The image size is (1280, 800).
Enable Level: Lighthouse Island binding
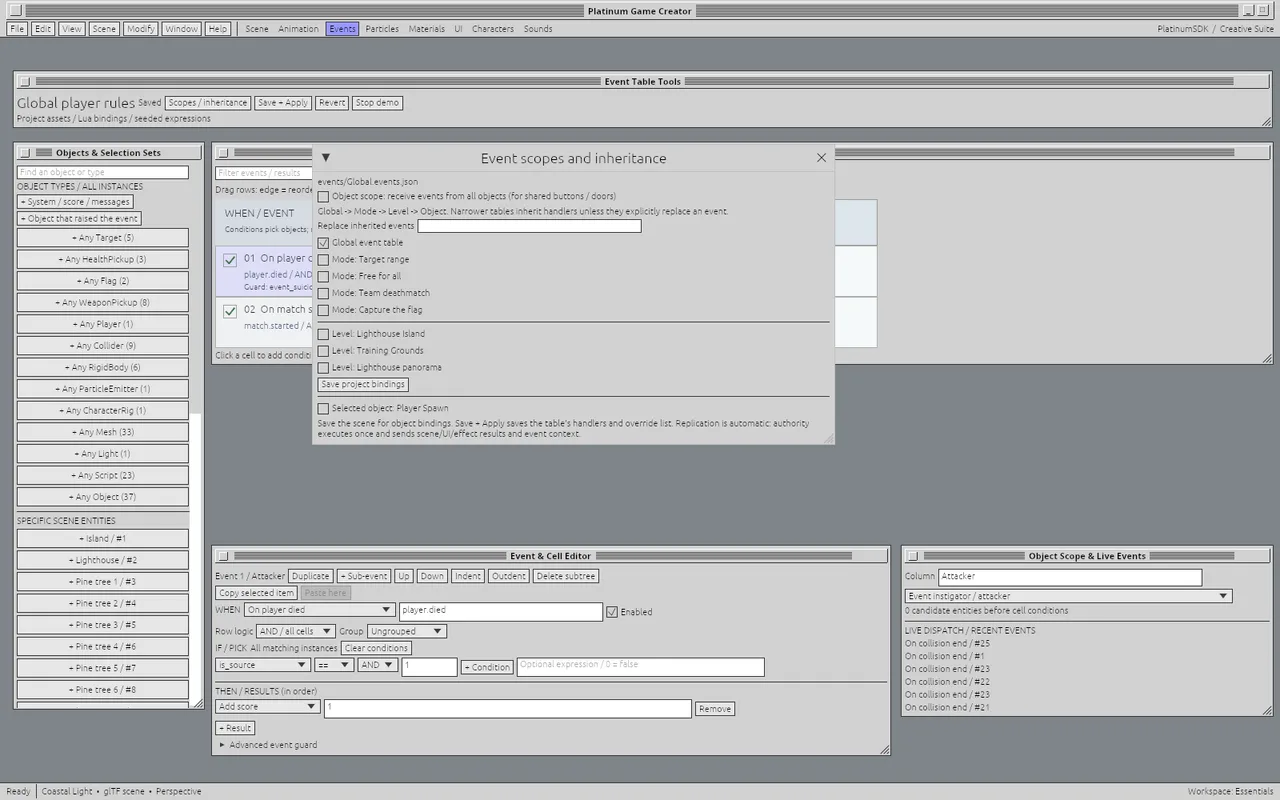coord(323,334)
